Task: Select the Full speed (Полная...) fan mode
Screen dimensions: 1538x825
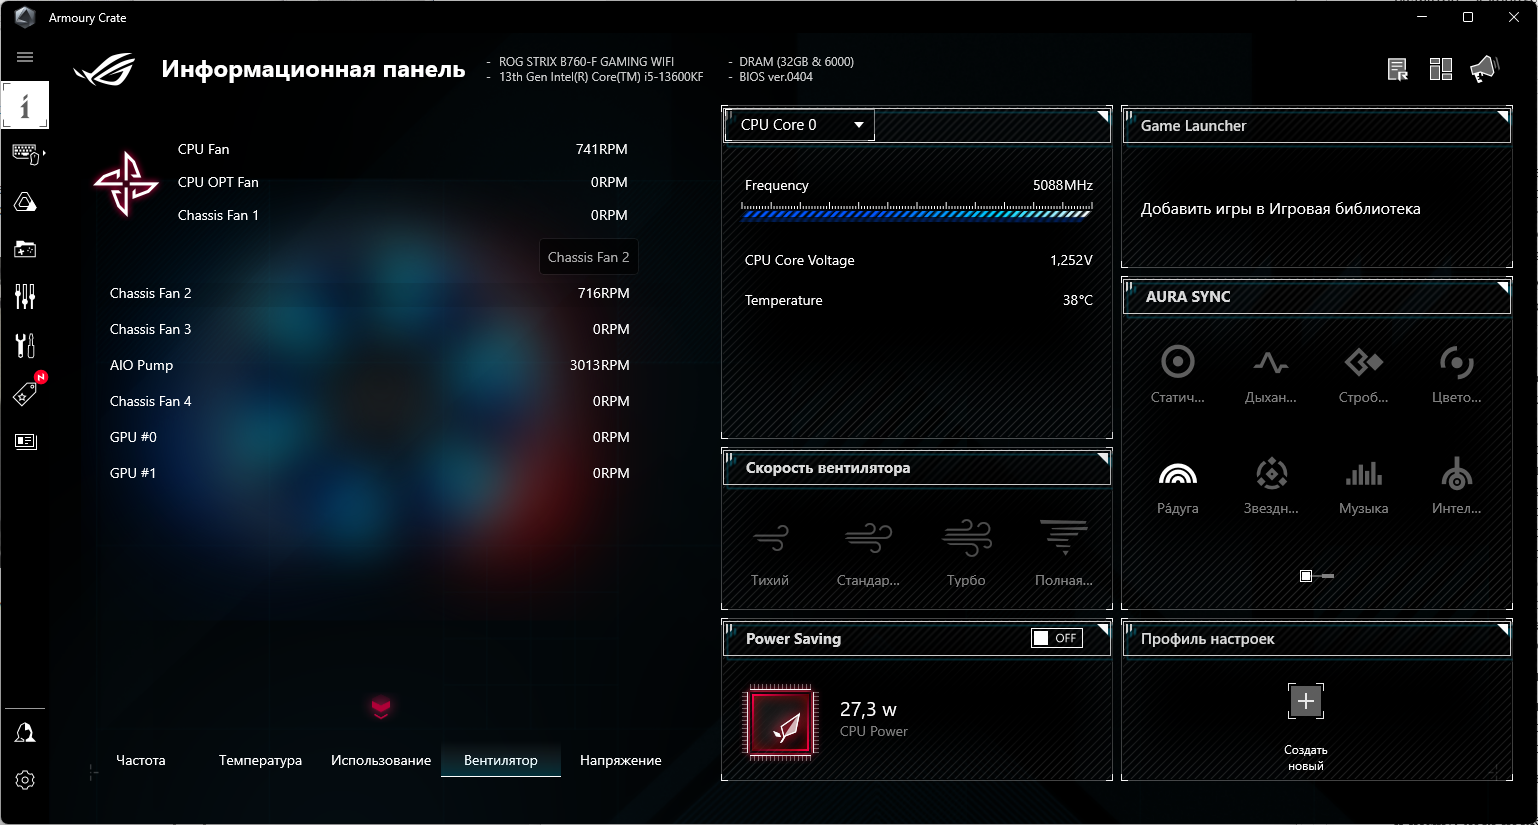Action: [x=1063, y=538]
